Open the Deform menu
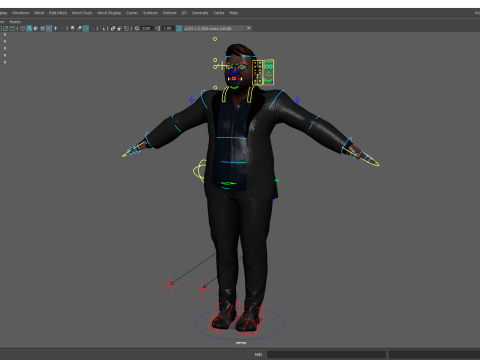 pyautogui.click(x=169, y=13)
